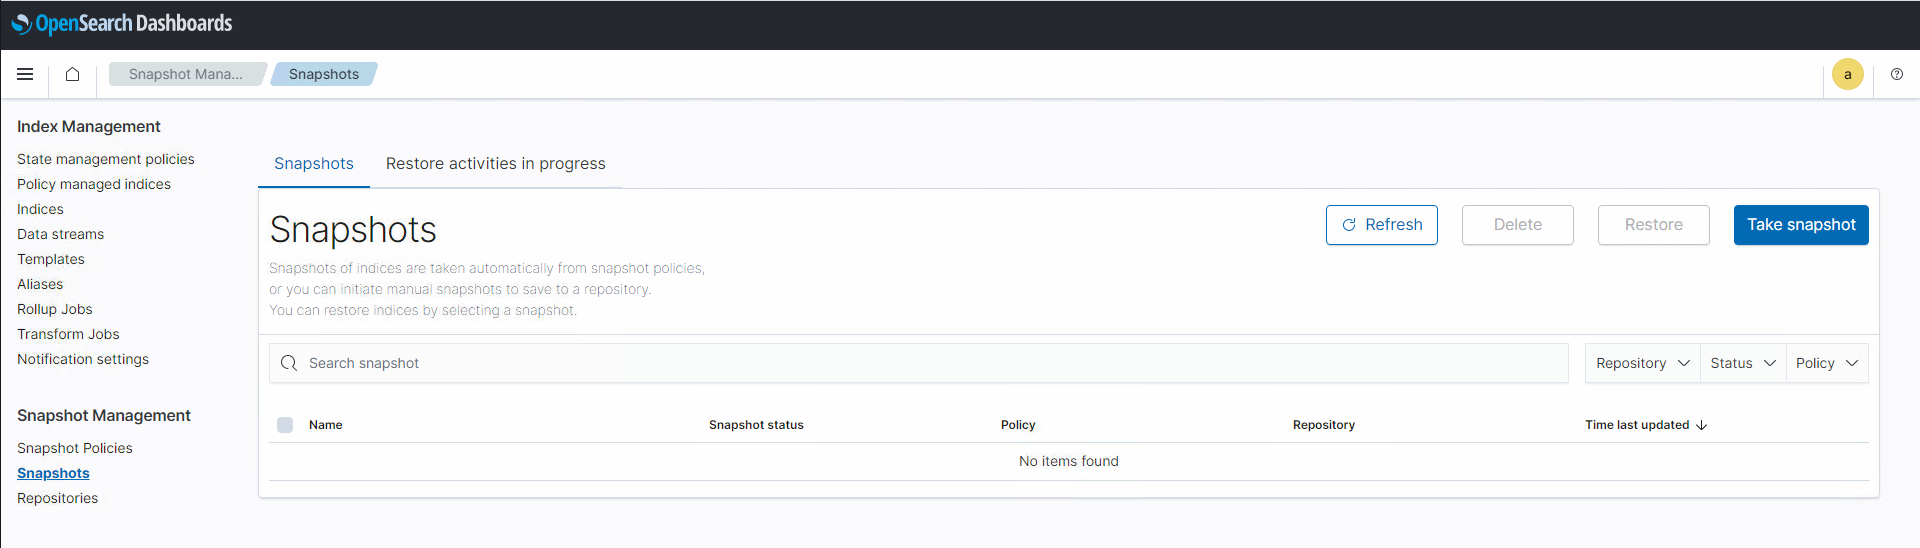This screenshot has height=548, width=1920.
Task: Open the user avatar menu
Action: click(x=1847, y=74)
